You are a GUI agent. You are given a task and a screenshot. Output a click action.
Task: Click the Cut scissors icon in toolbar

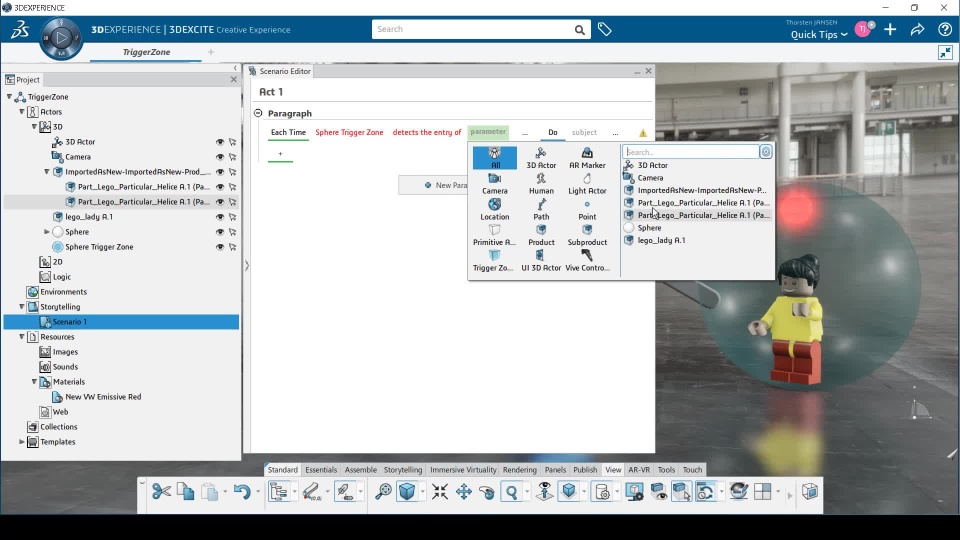[160, 491]
